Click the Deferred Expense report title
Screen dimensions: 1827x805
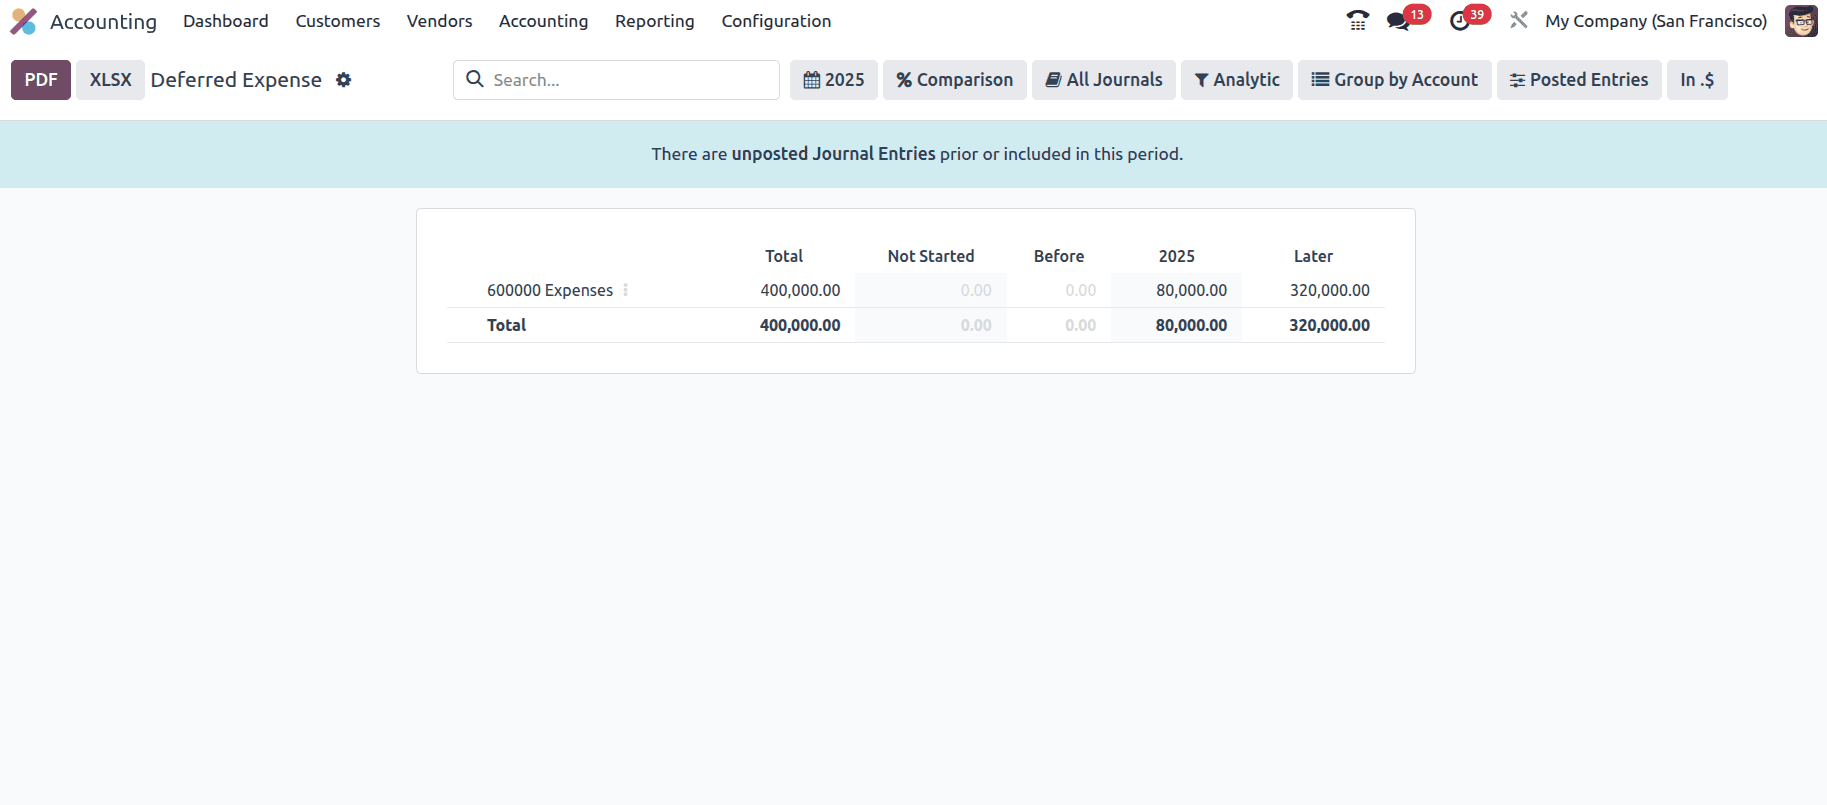(x=236, y=80)
